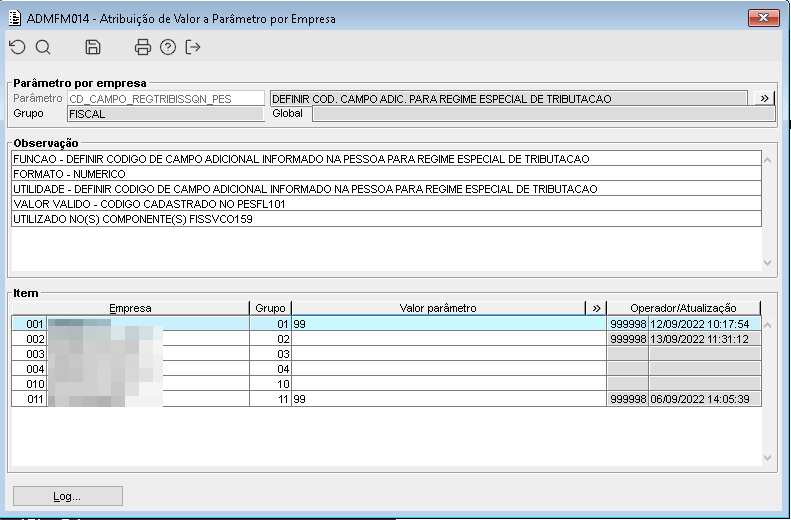This screenshot has height=520, width=791.
Task: Click Observação scrollbar up arrow
Action: click(768, 160)
